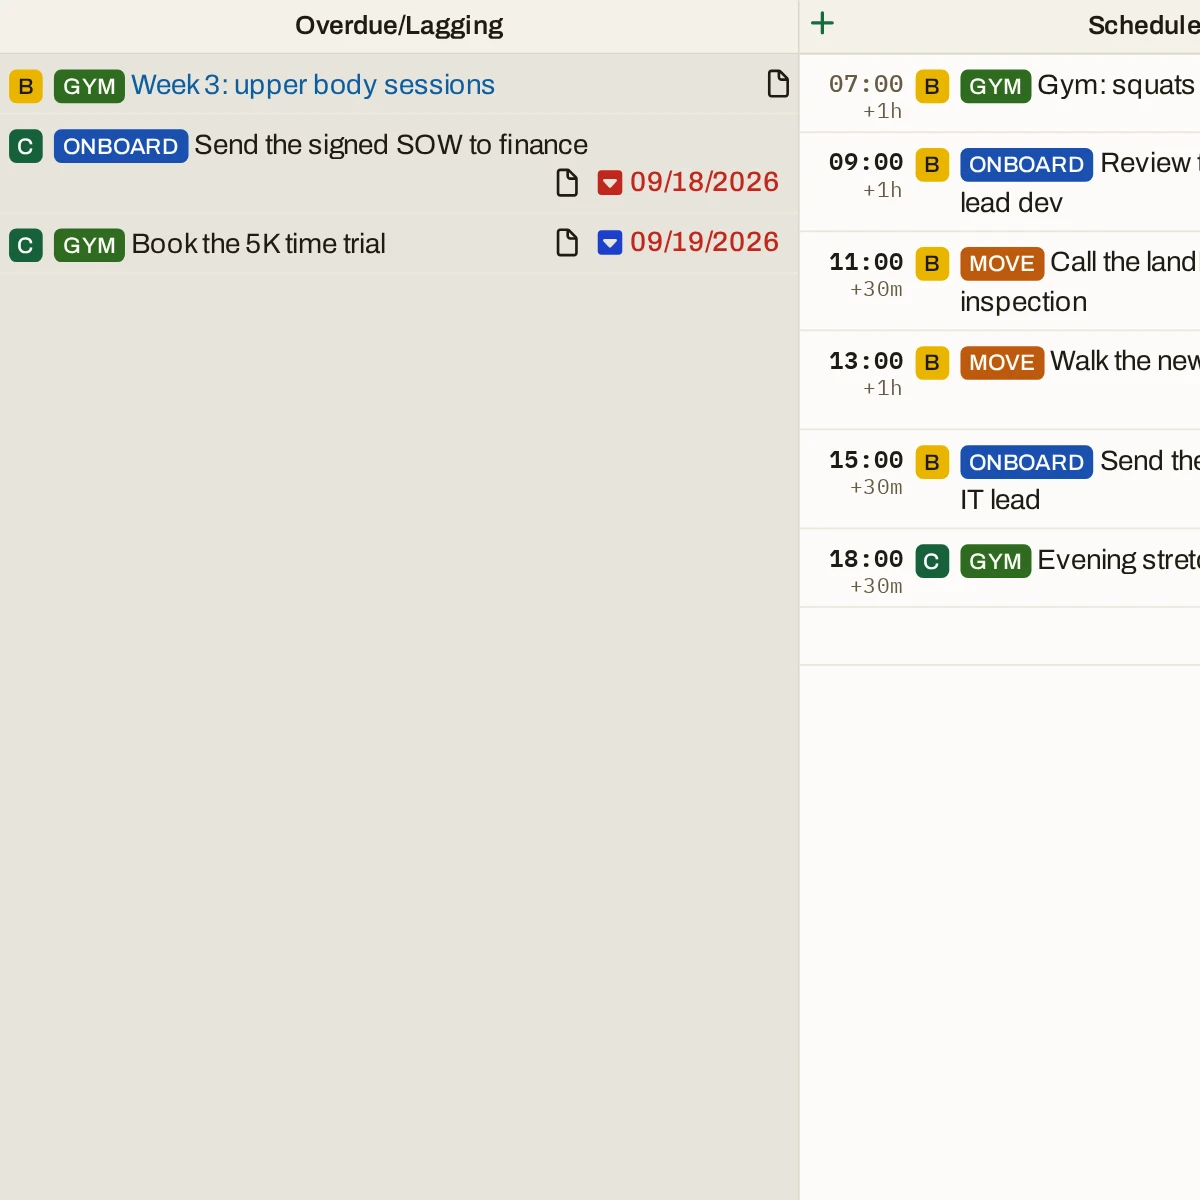Click priority B badge on the 07:00 entry
This screenshot has height=1200, width=1200.
click(x=932, y=86)
